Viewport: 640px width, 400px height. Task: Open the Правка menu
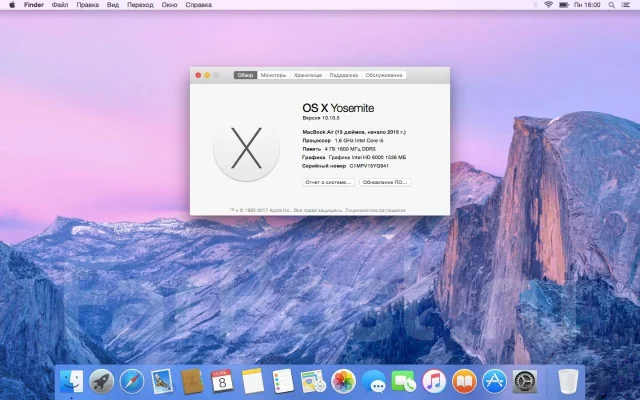tap(88, 5)
